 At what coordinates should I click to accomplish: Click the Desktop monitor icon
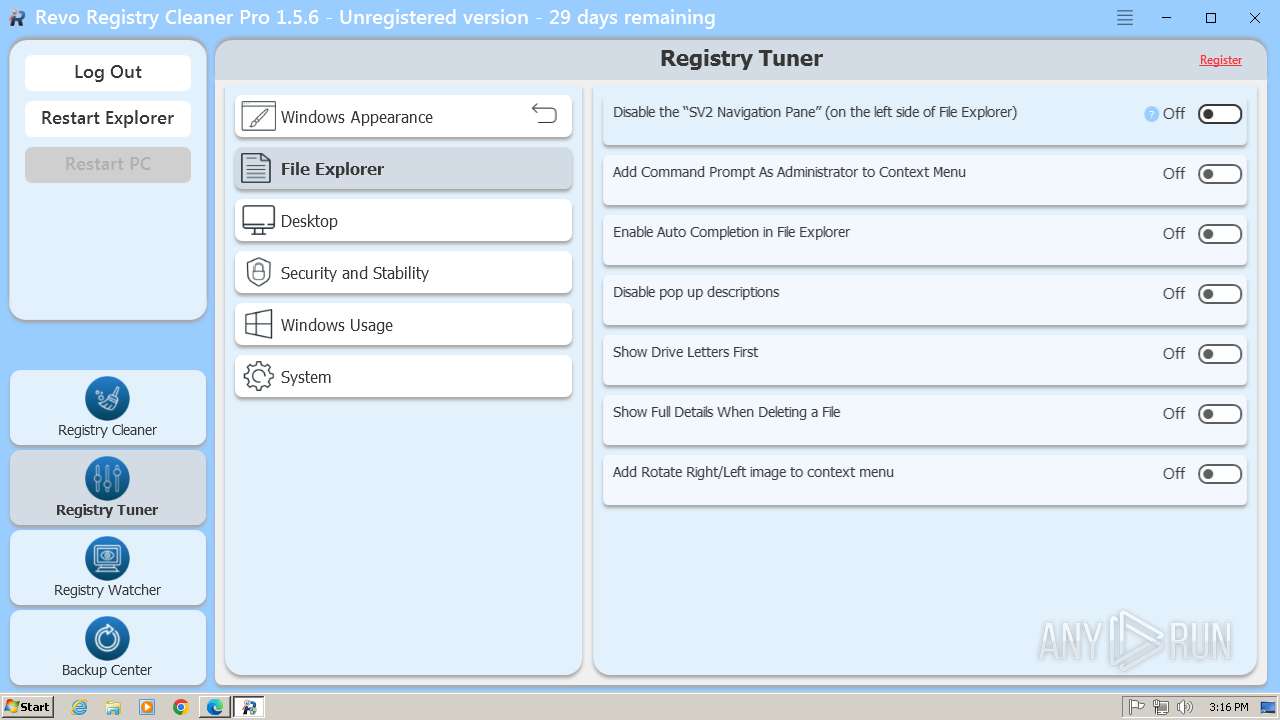click(258, 221)
